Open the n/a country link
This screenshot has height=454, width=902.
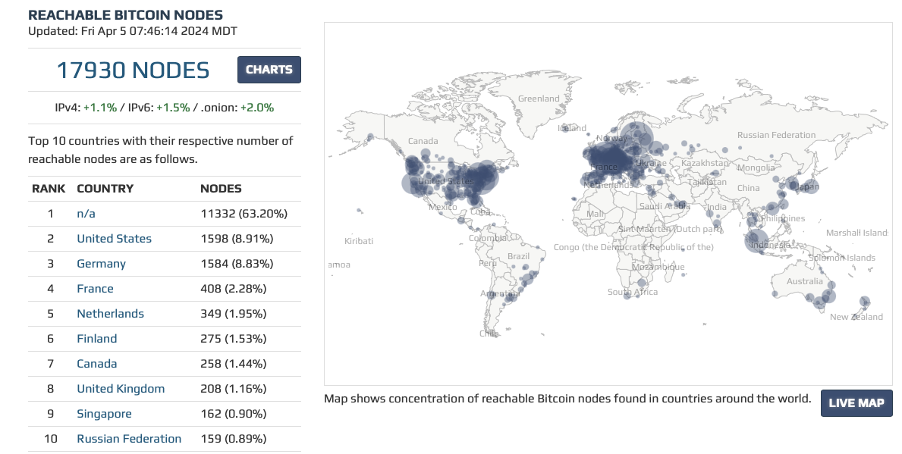click(86, 213)
